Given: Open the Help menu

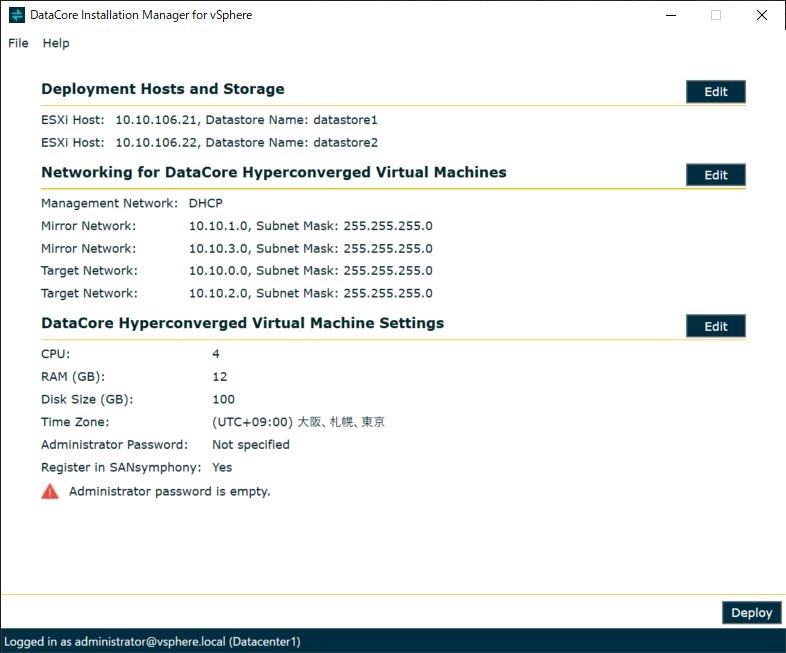Looking at the screenshot, I should [56, 43].
